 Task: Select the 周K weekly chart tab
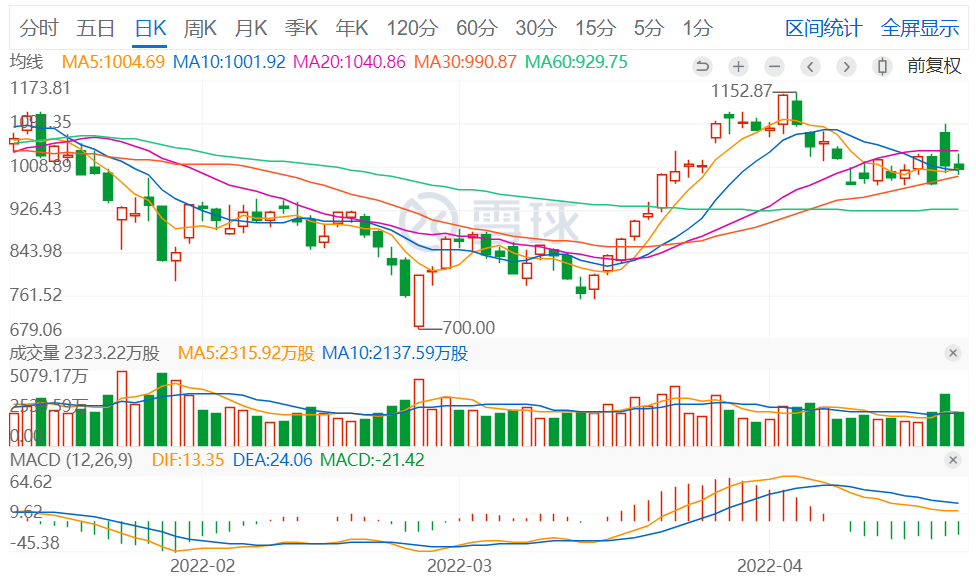pos(200,28)
